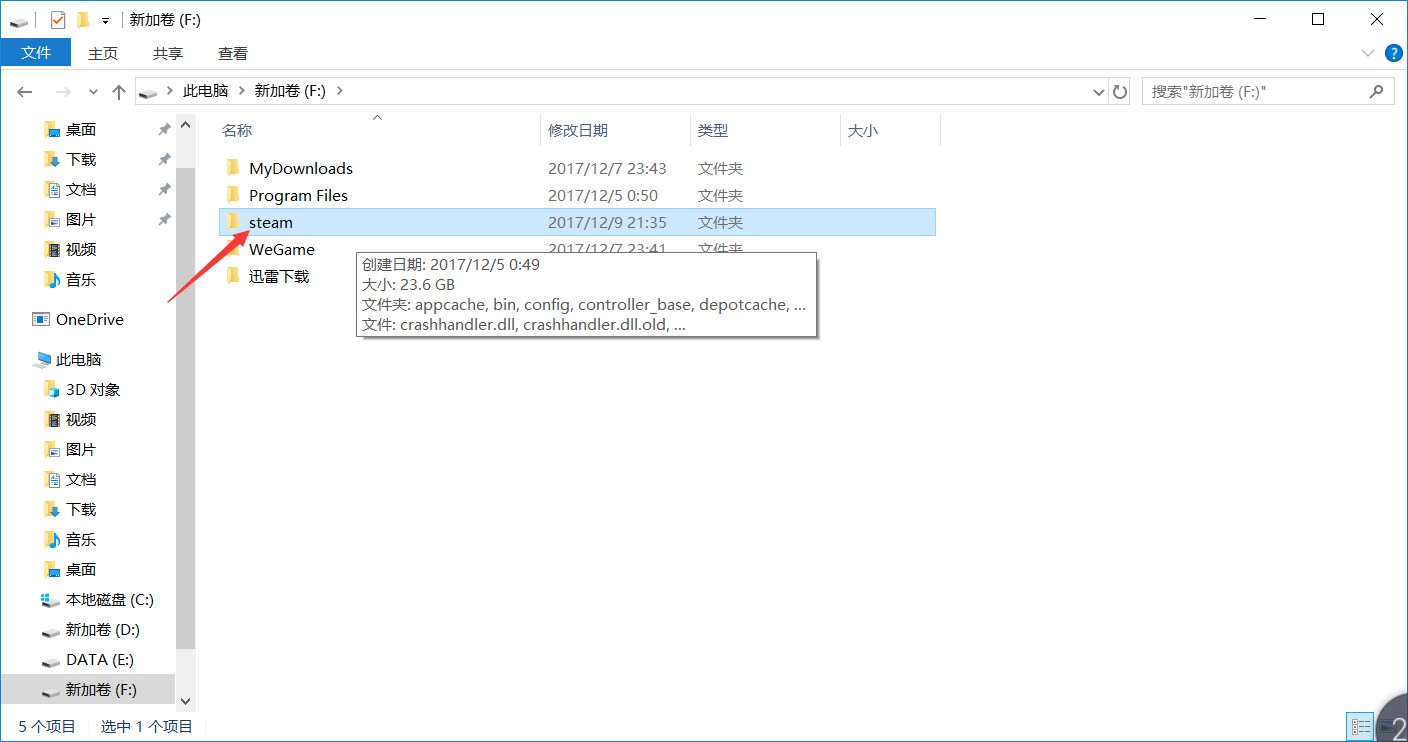Open the address bar history dropdown
The image size is (1408, 742).
click(x=1100, y=91)
